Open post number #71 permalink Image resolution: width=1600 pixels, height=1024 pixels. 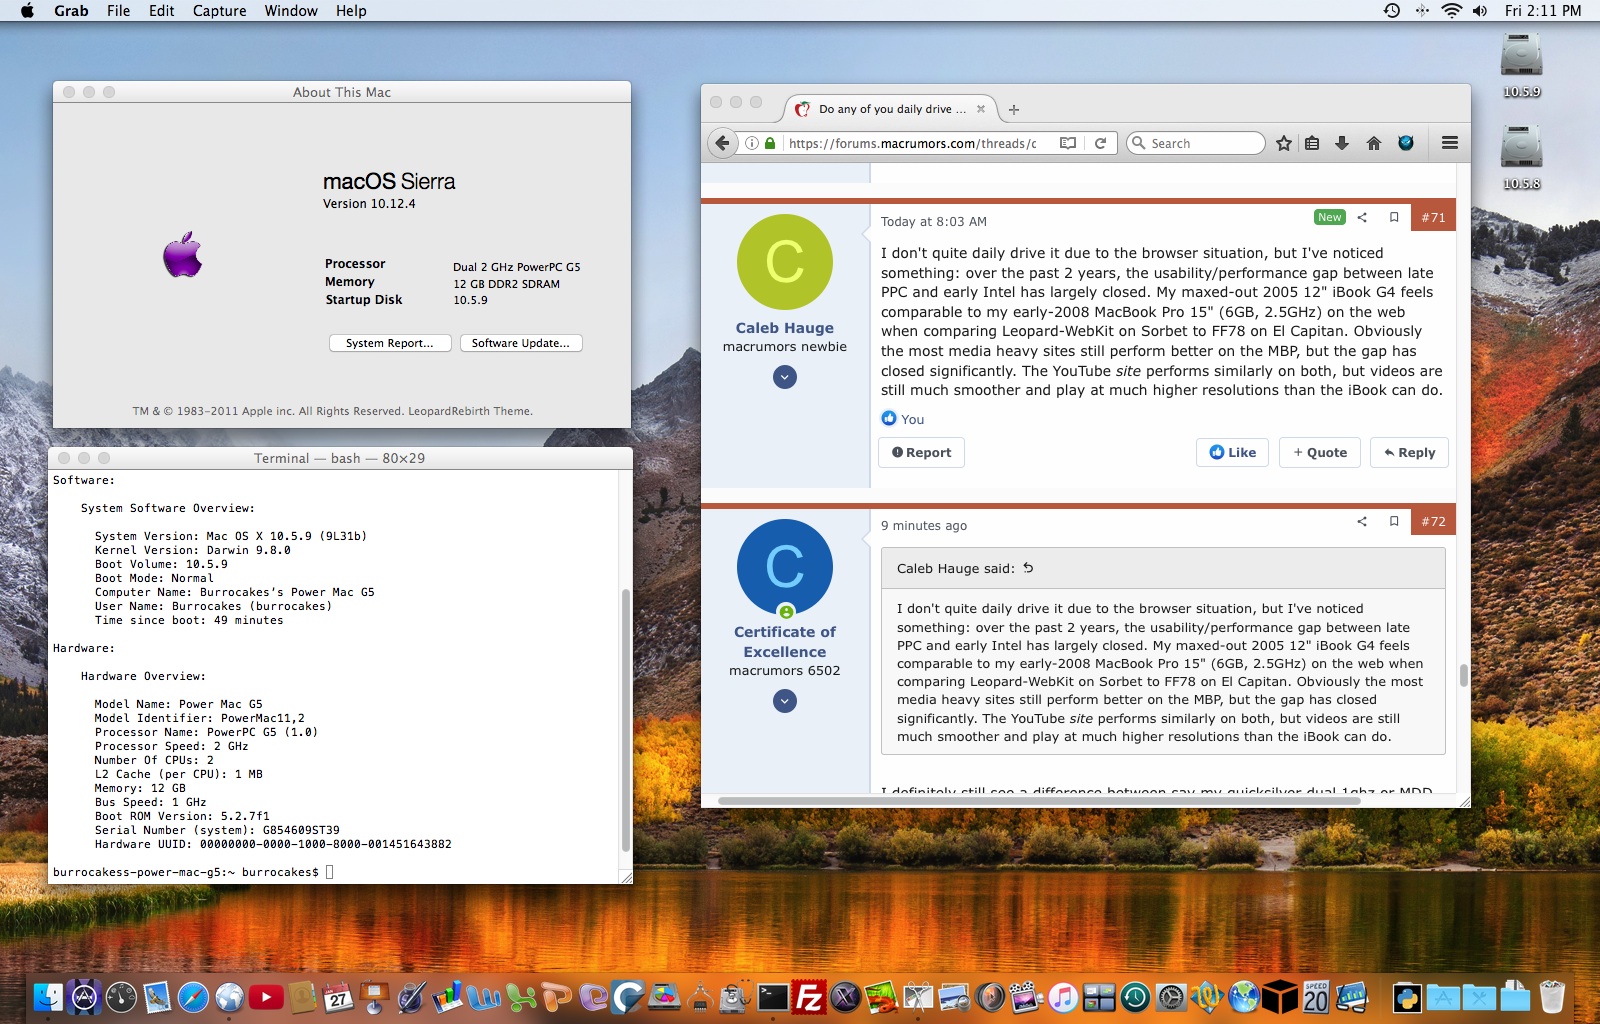(x=1433, y=217)
